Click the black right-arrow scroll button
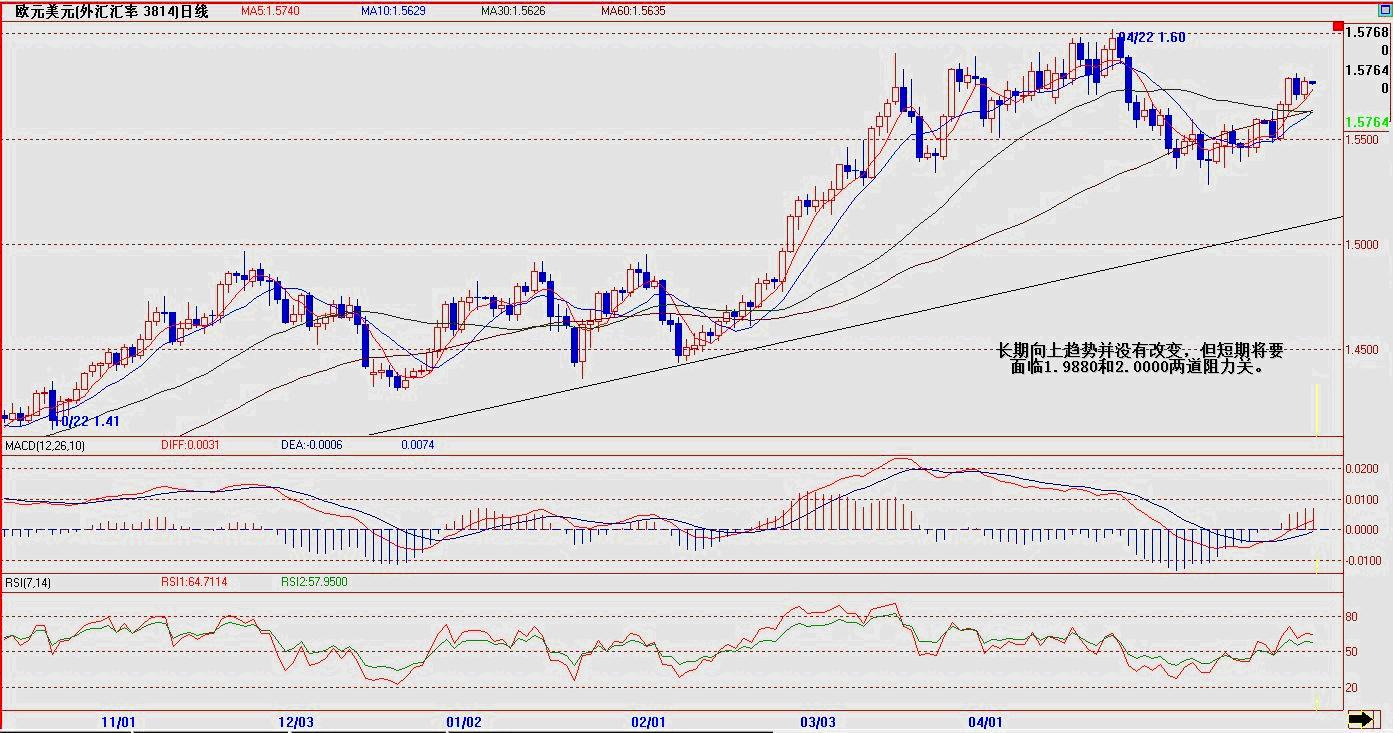This screenshot has width=1393, height=733. tap(1360, 719)
